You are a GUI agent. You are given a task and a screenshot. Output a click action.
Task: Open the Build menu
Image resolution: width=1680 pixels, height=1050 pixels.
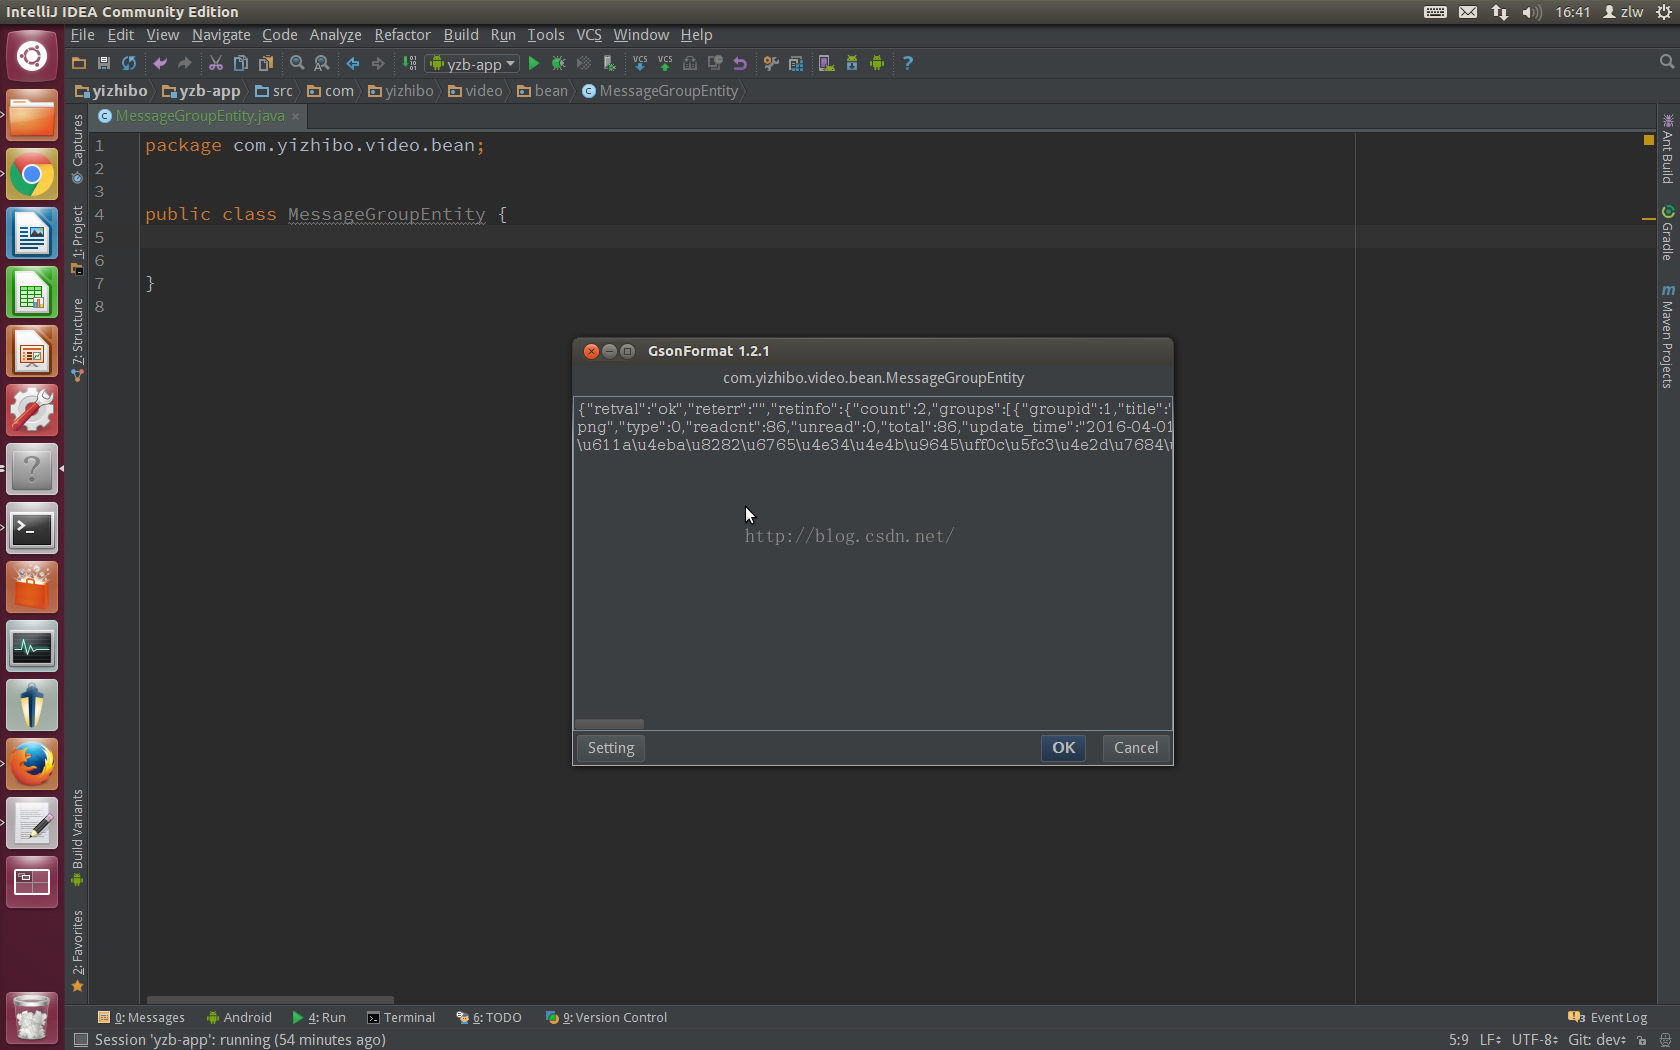[x=461, y=35]
